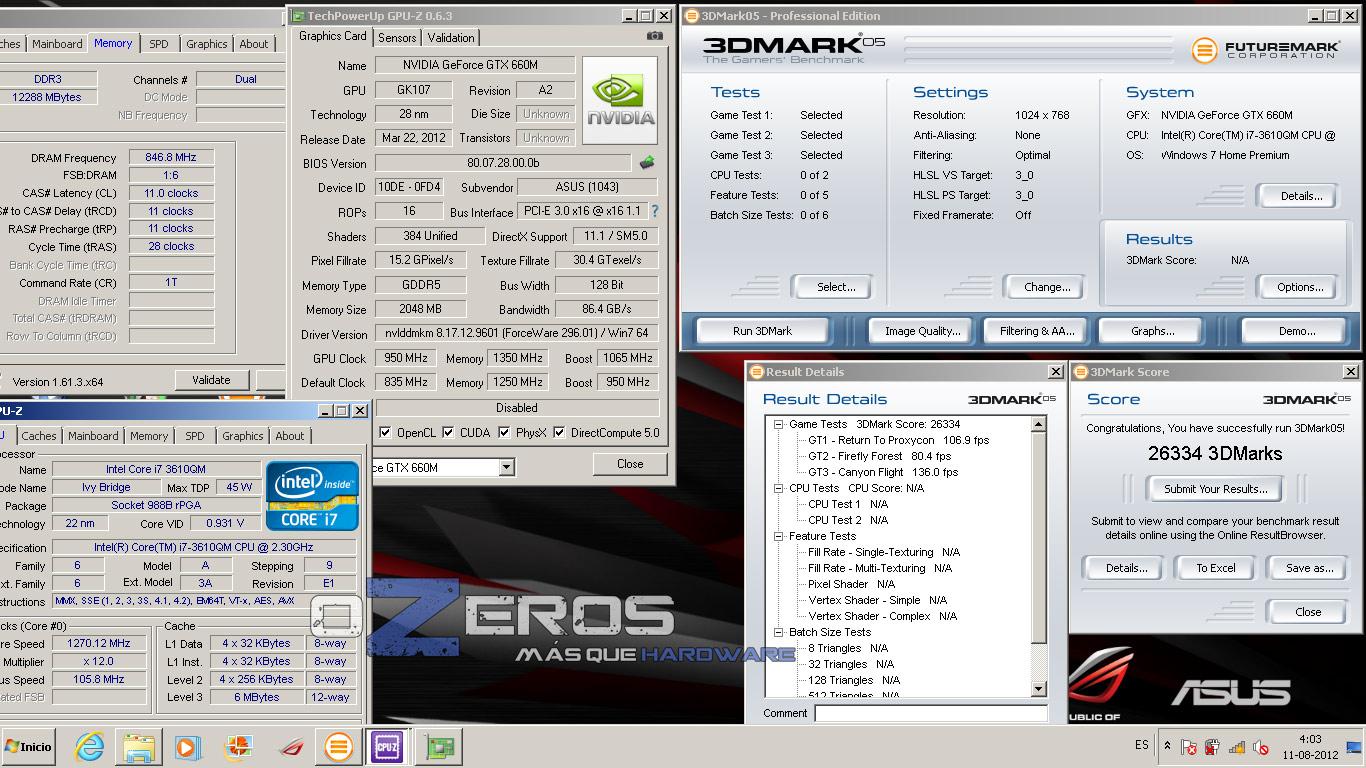Toggle the OpenCL checkbox in GPU-Z
This screenshot has width=1366, height=768.
pos(385,433)
